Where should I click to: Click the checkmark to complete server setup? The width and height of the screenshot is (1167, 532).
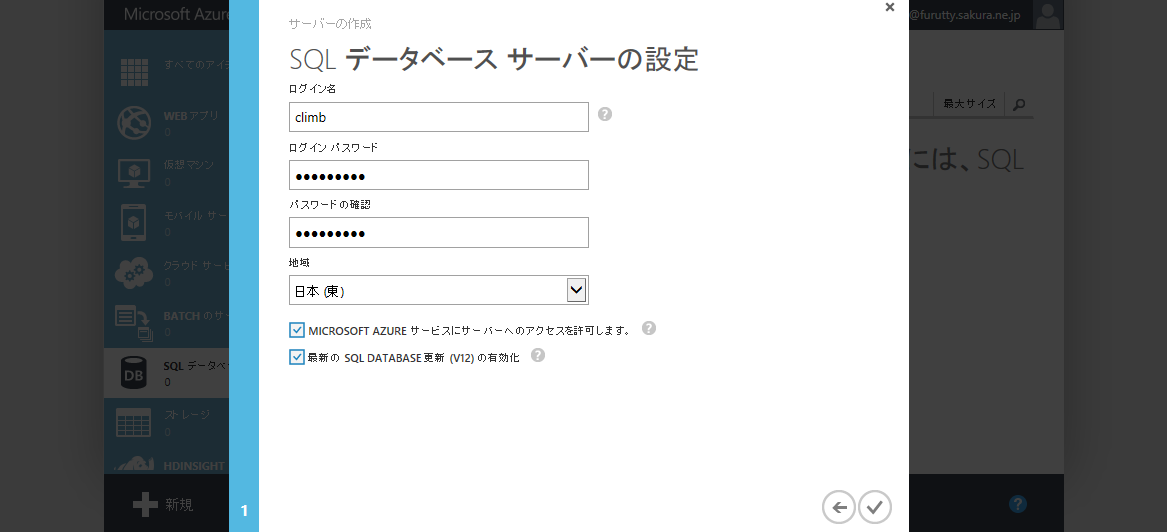[x=875, y=507]
